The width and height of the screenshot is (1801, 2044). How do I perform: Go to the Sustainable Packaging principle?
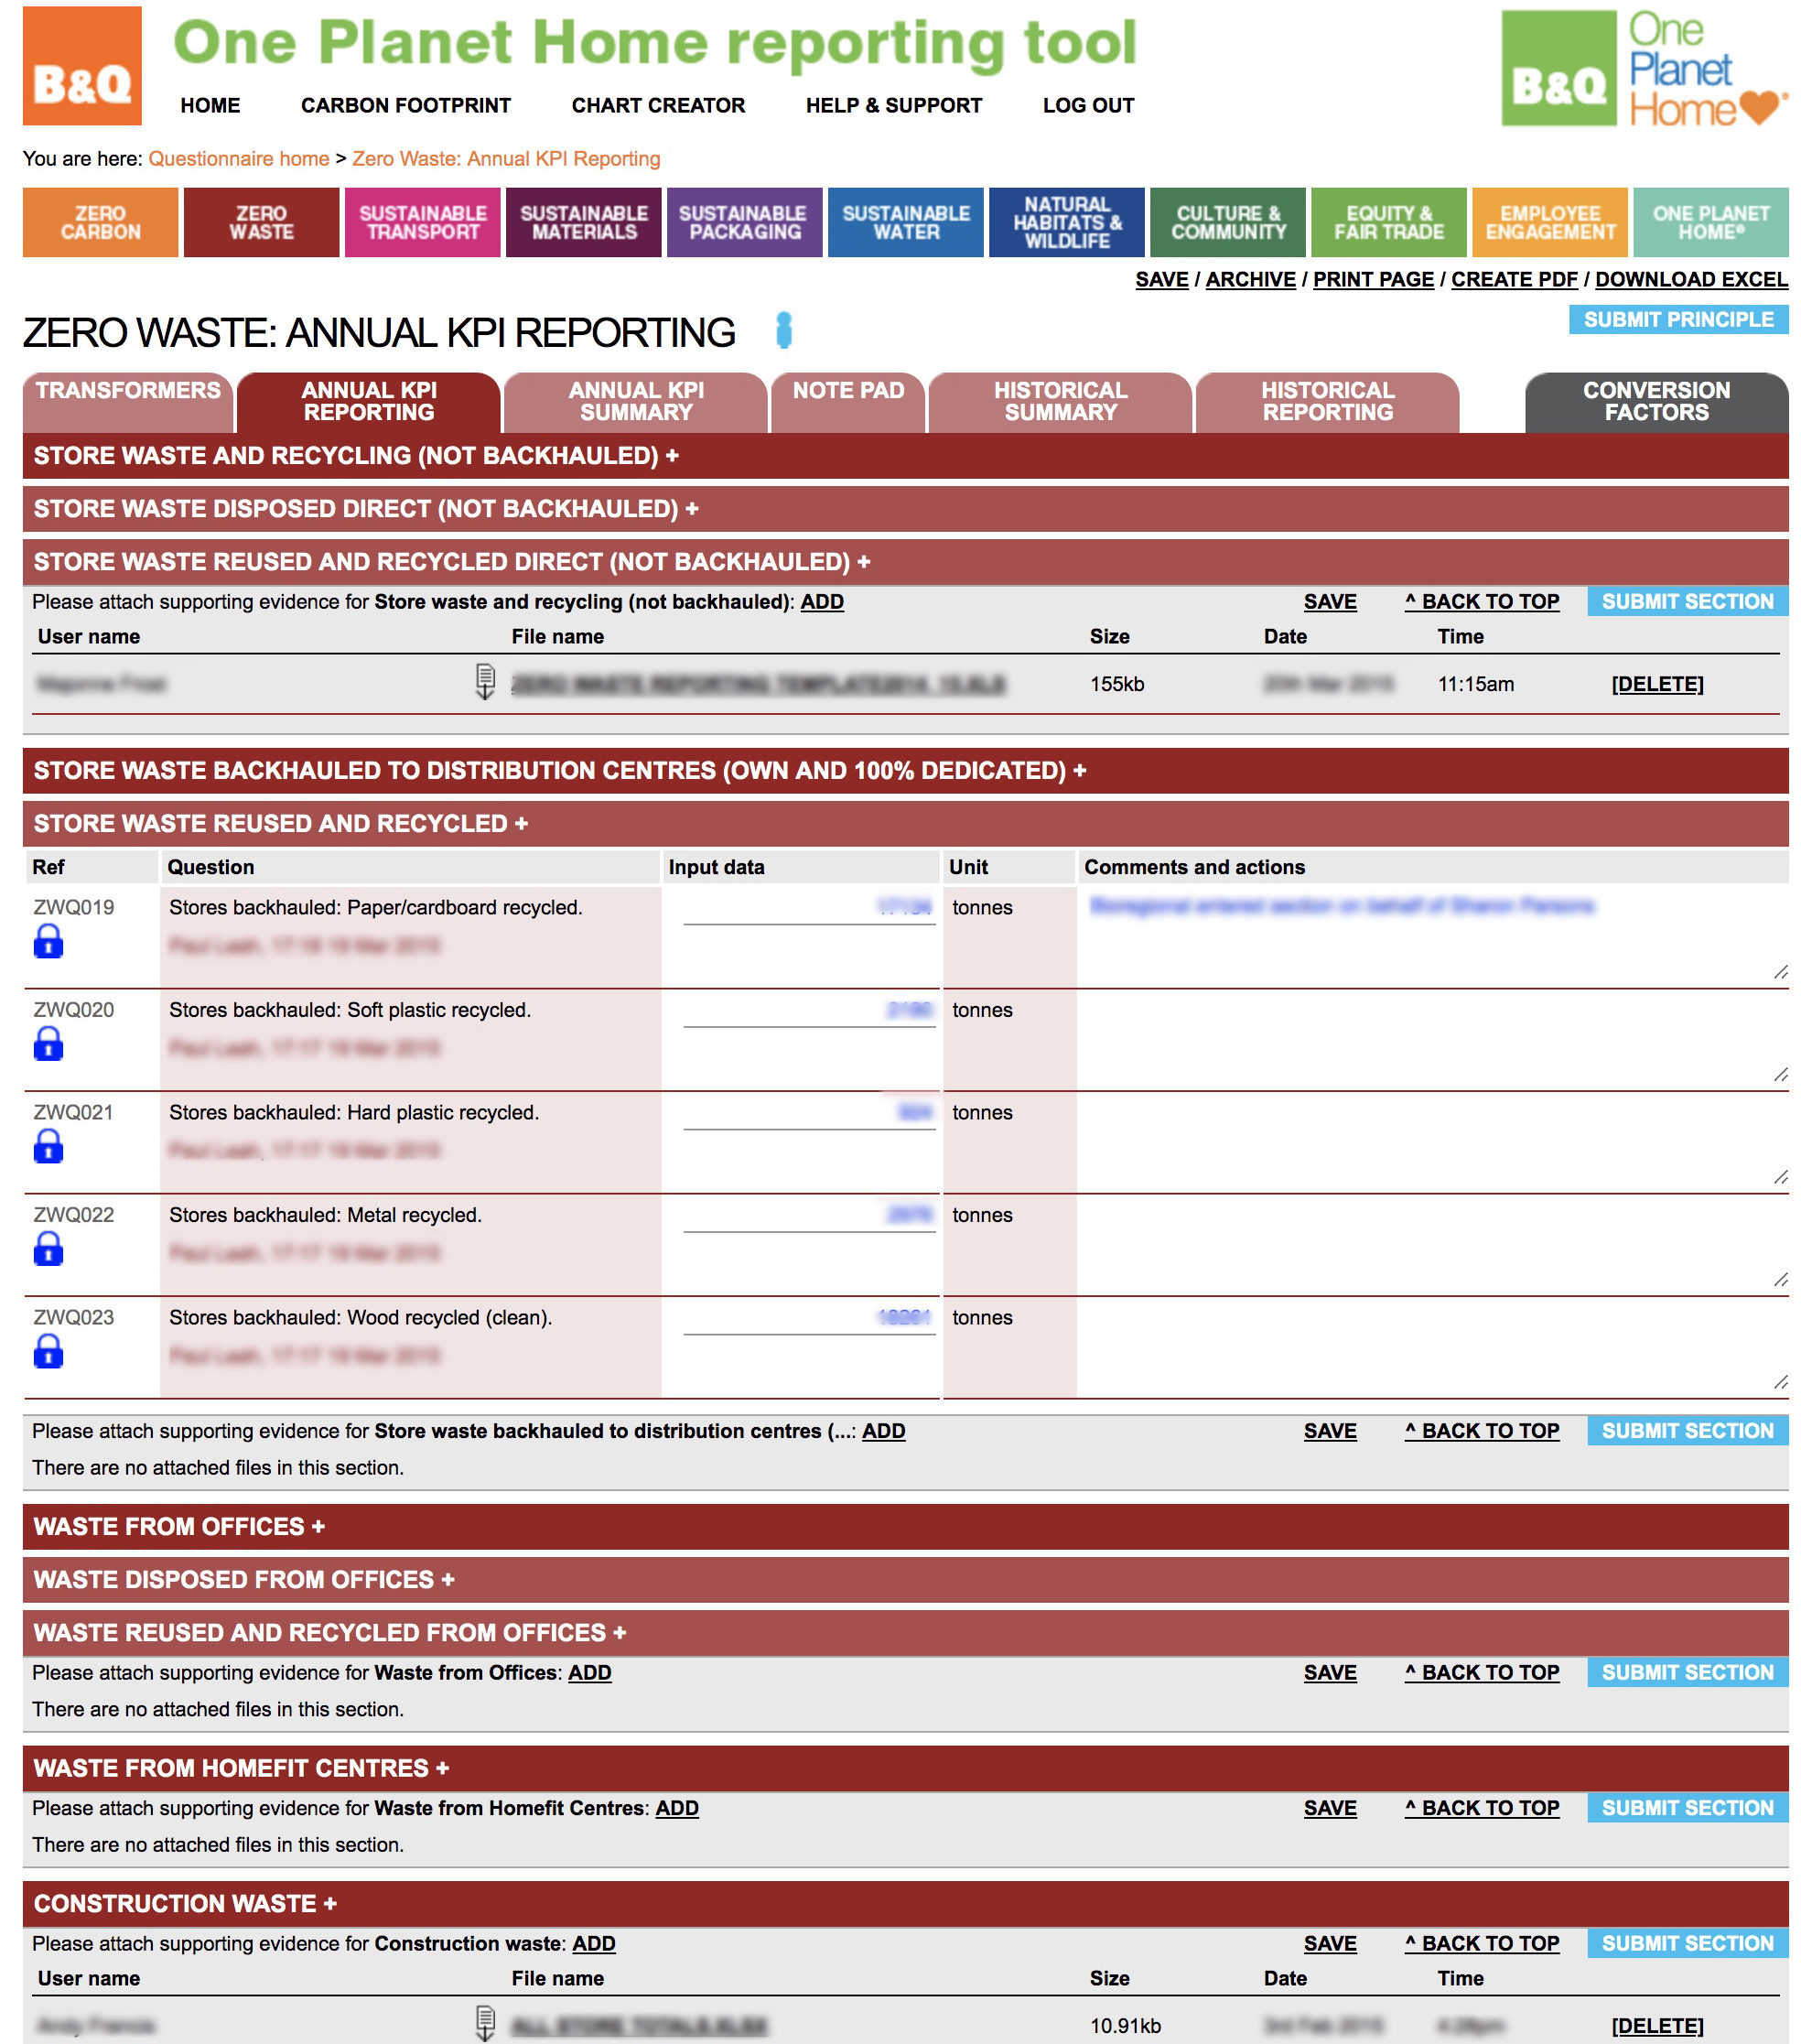point(744,223)
